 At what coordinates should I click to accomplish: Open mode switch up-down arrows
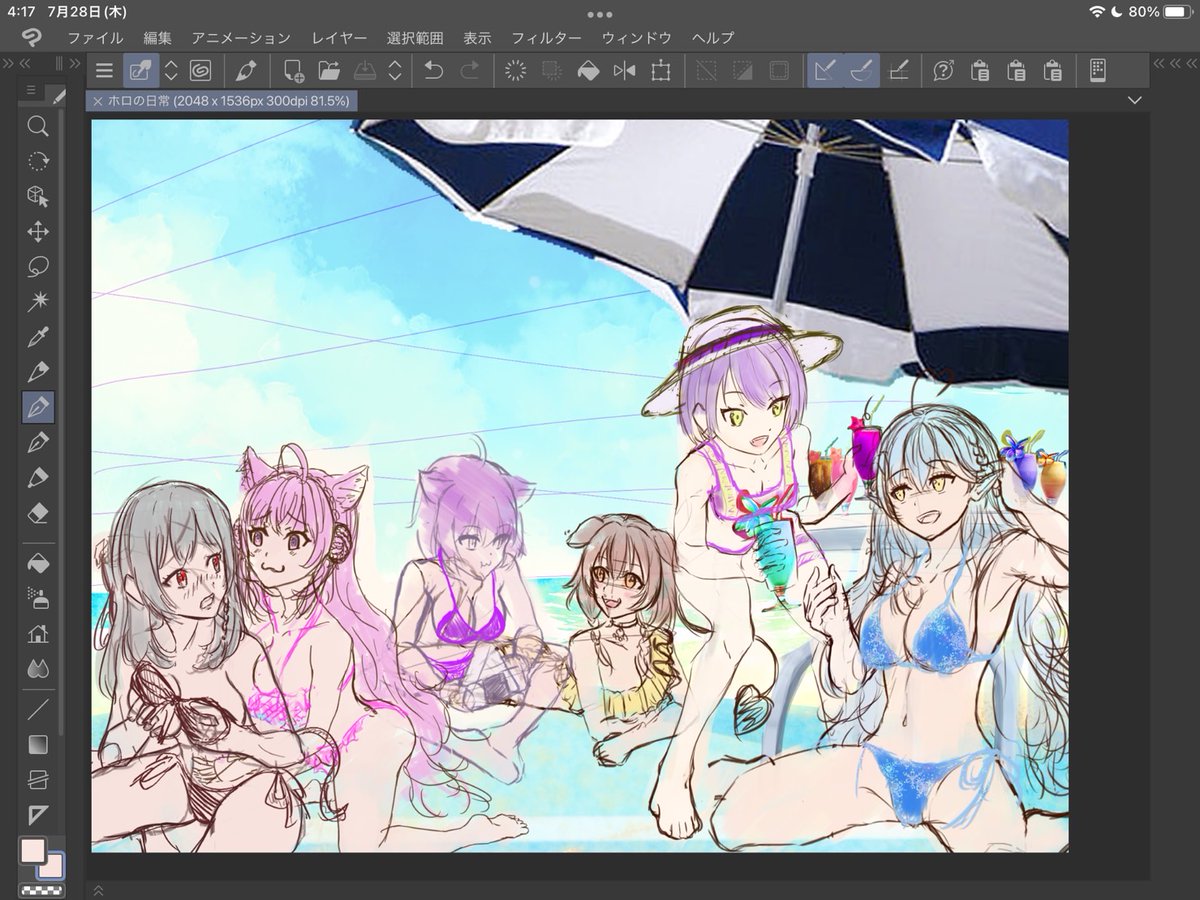click(x=170, y=70)
